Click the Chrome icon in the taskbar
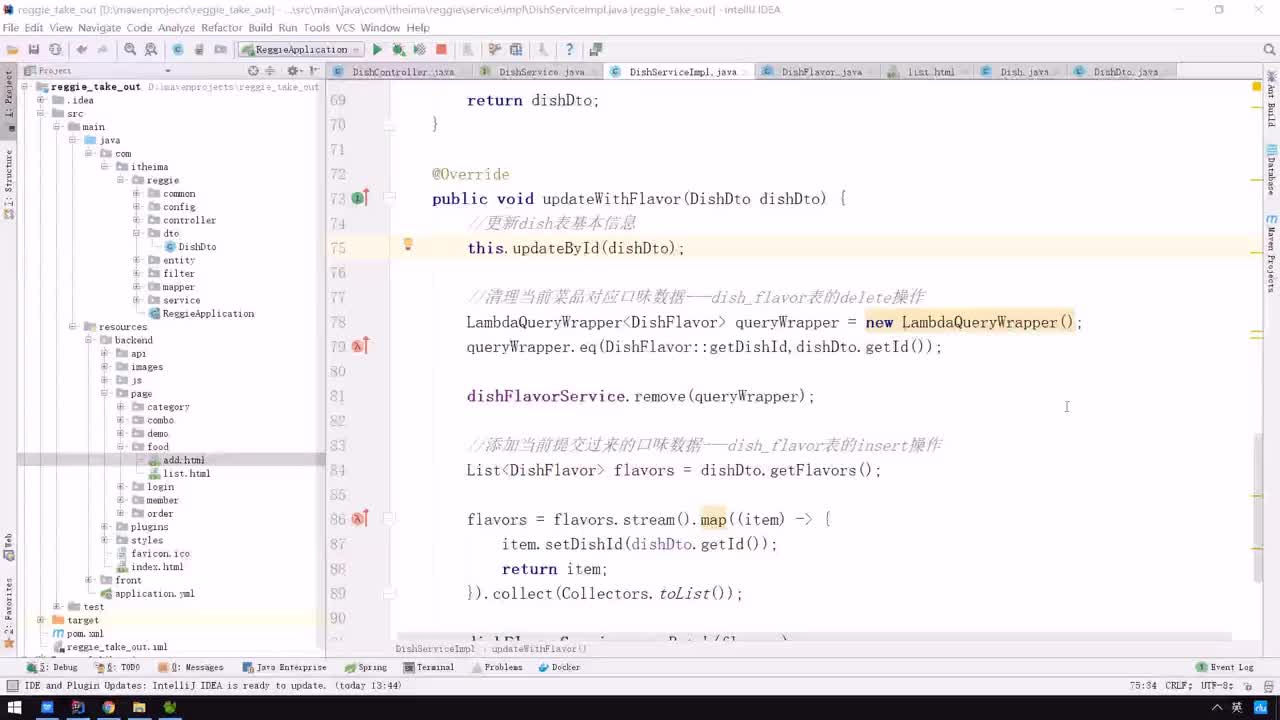This screenshot has width=1280, height=720. tap(108, 707)
